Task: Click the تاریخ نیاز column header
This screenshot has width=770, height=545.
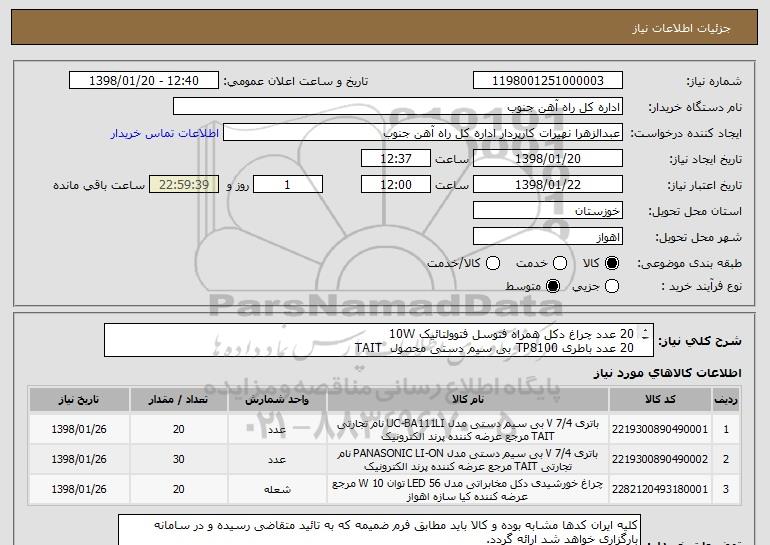Action: 79,400
